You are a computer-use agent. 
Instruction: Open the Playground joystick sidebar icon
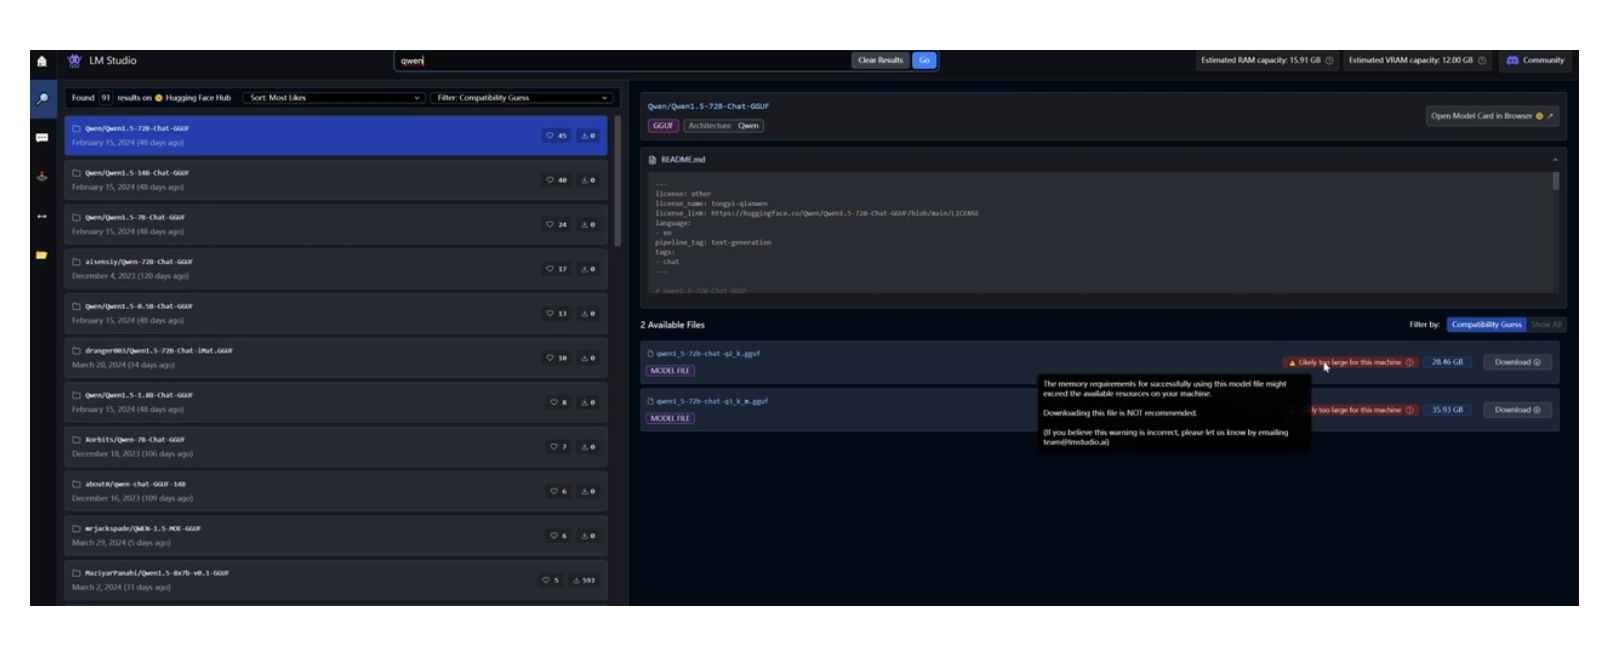tap(42, 177)
